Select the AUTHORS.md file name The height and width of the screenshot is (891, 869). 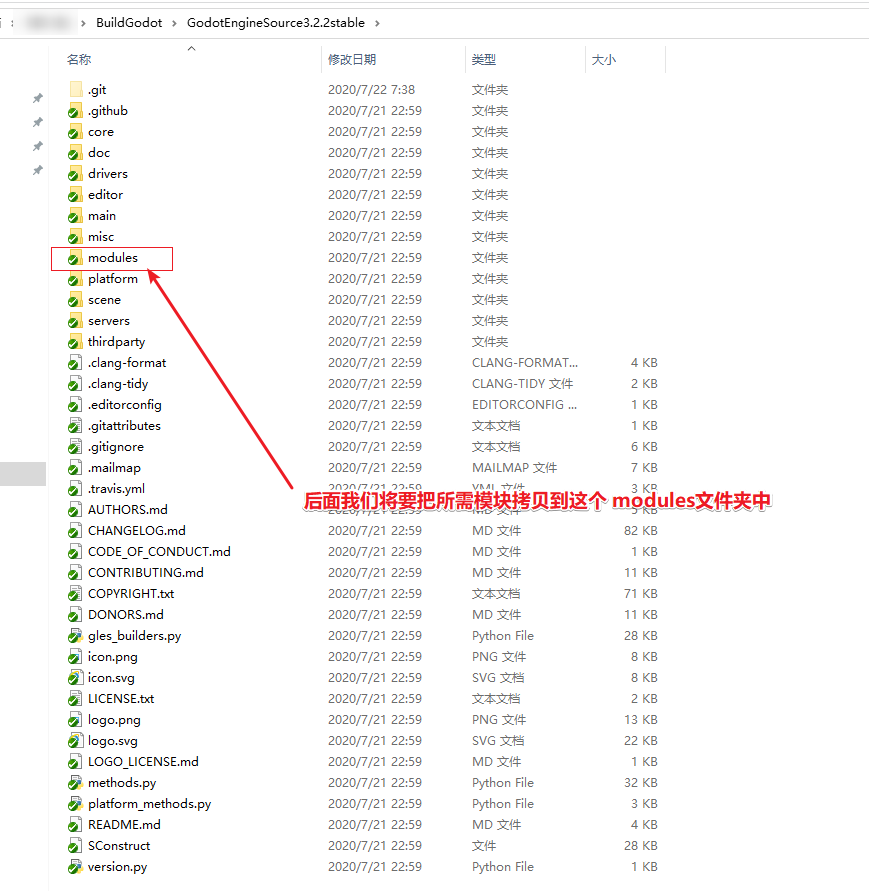pyautogui.click(x=127, y=510)
